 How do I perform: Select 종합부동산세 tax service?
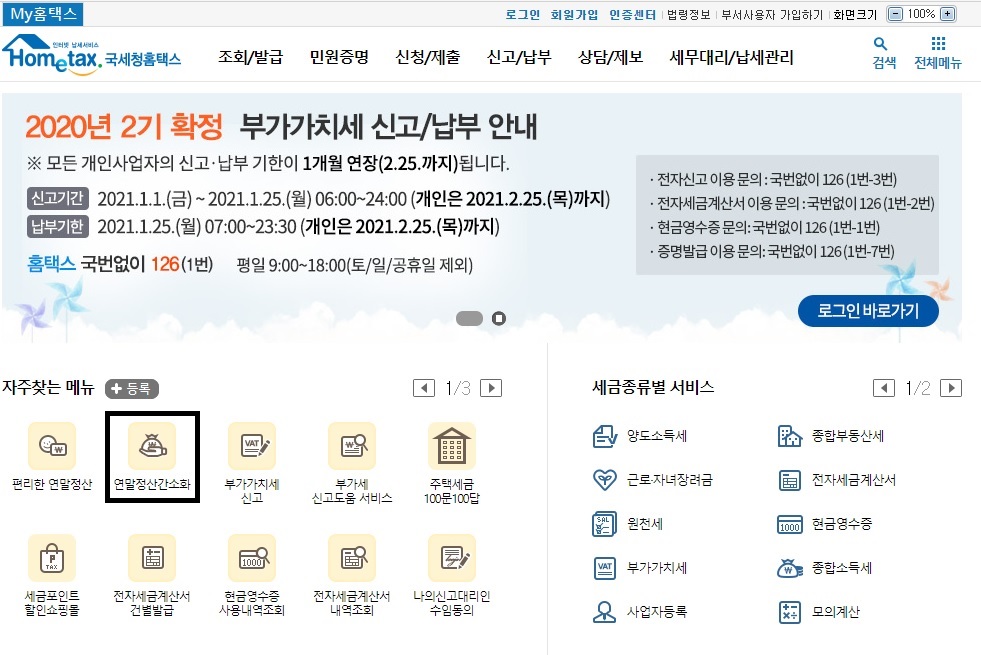click(831, 436)
